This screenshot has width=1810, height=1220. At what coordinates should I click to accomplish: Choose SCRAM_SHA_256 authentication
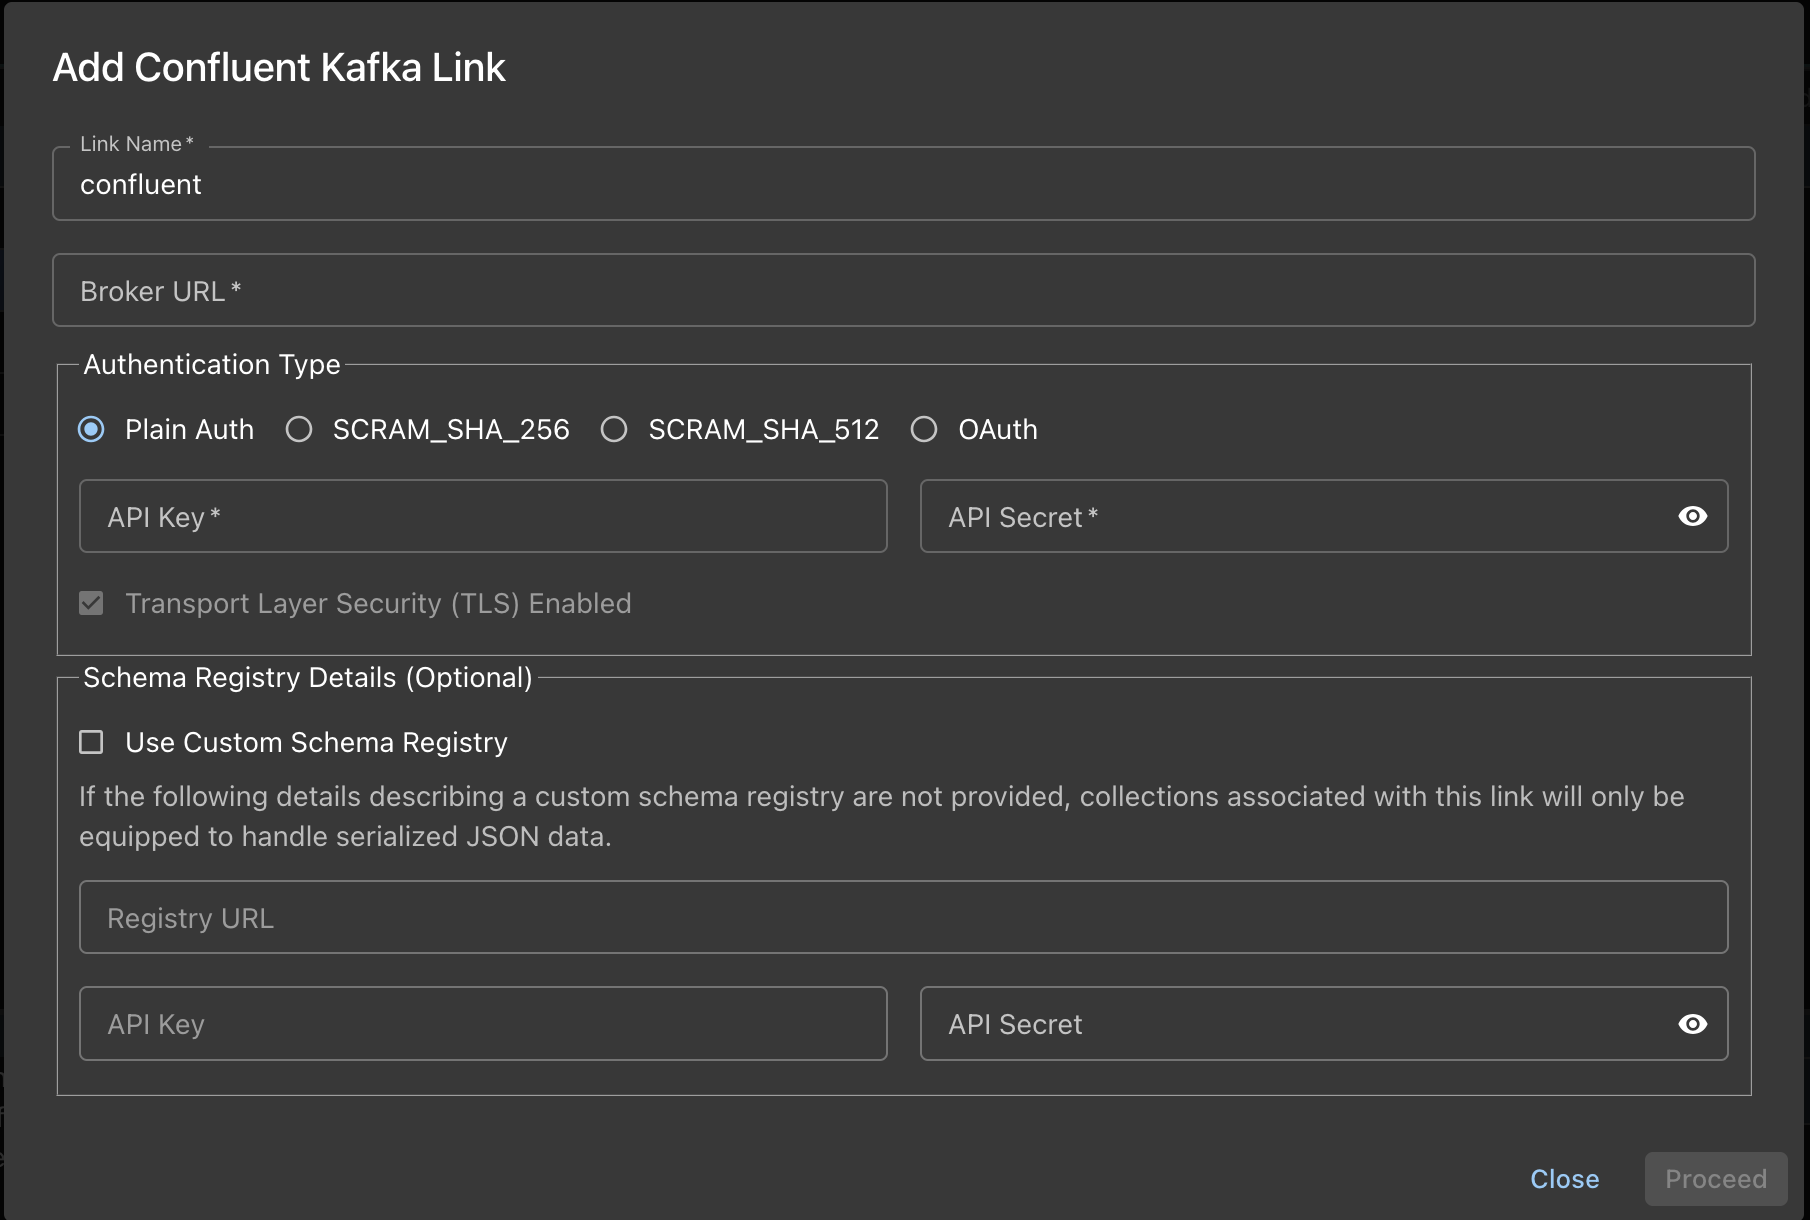point(299,429)
